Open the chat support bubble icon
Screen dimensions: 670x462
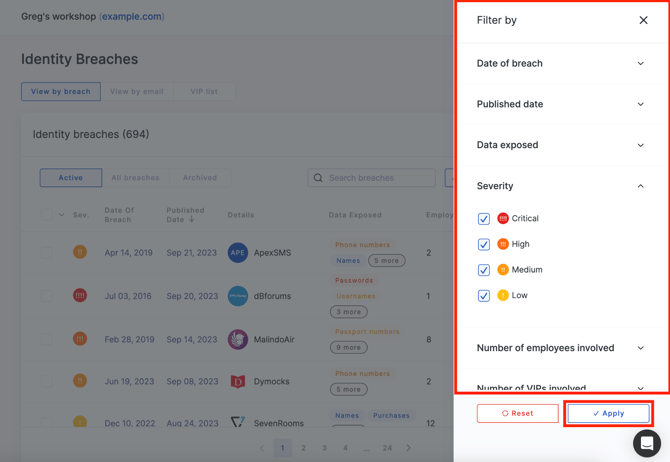[x=646, y=443]
